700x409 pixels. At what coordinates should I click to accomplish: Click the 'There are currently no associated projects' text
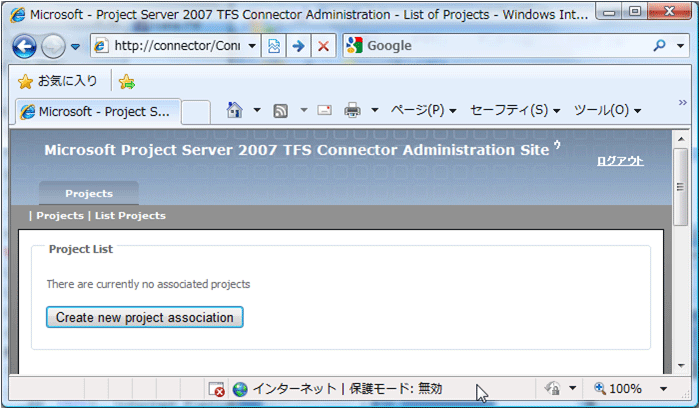point(148,284)
